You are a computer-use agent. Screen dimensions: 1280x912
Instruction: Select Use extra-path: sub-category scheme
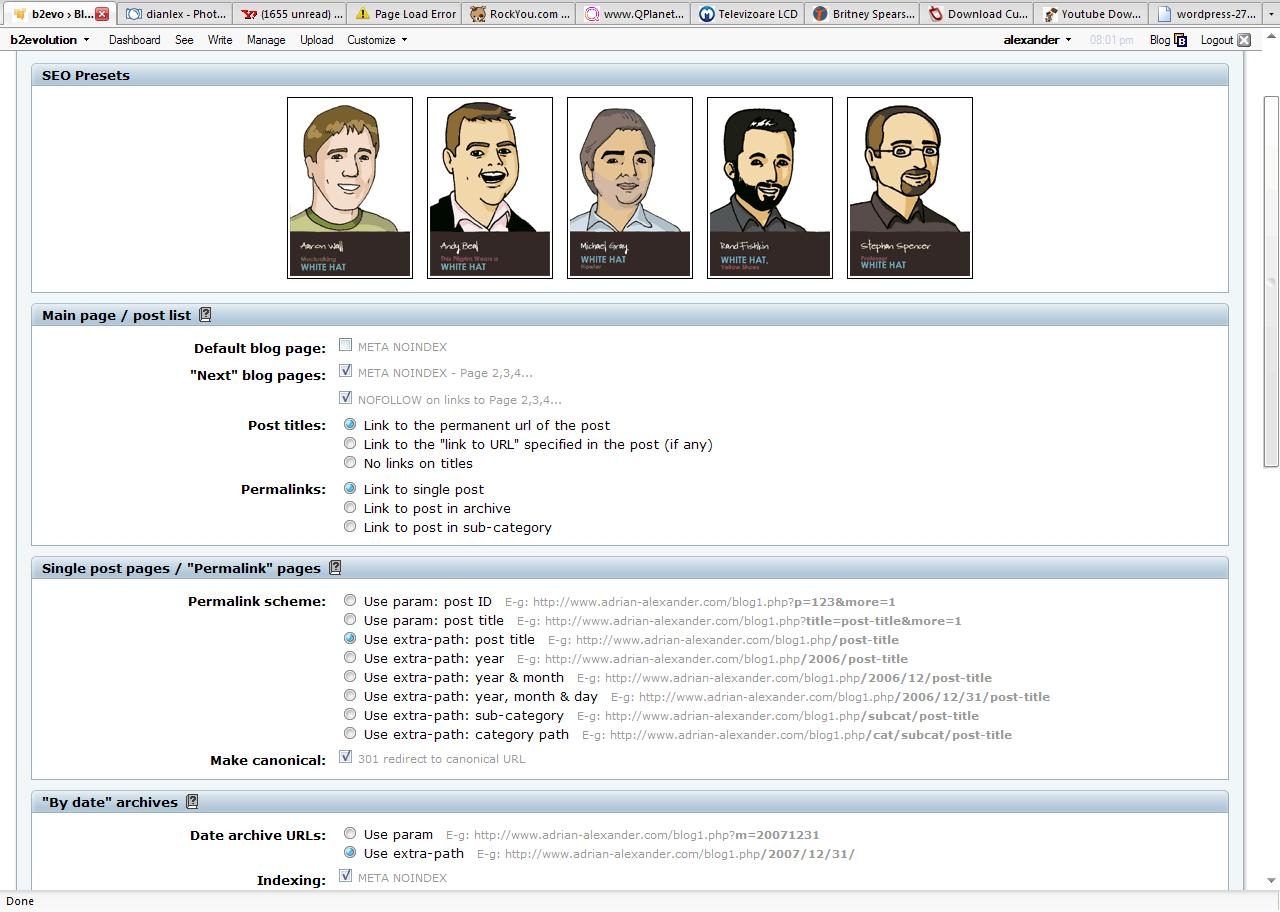(350, 714)
